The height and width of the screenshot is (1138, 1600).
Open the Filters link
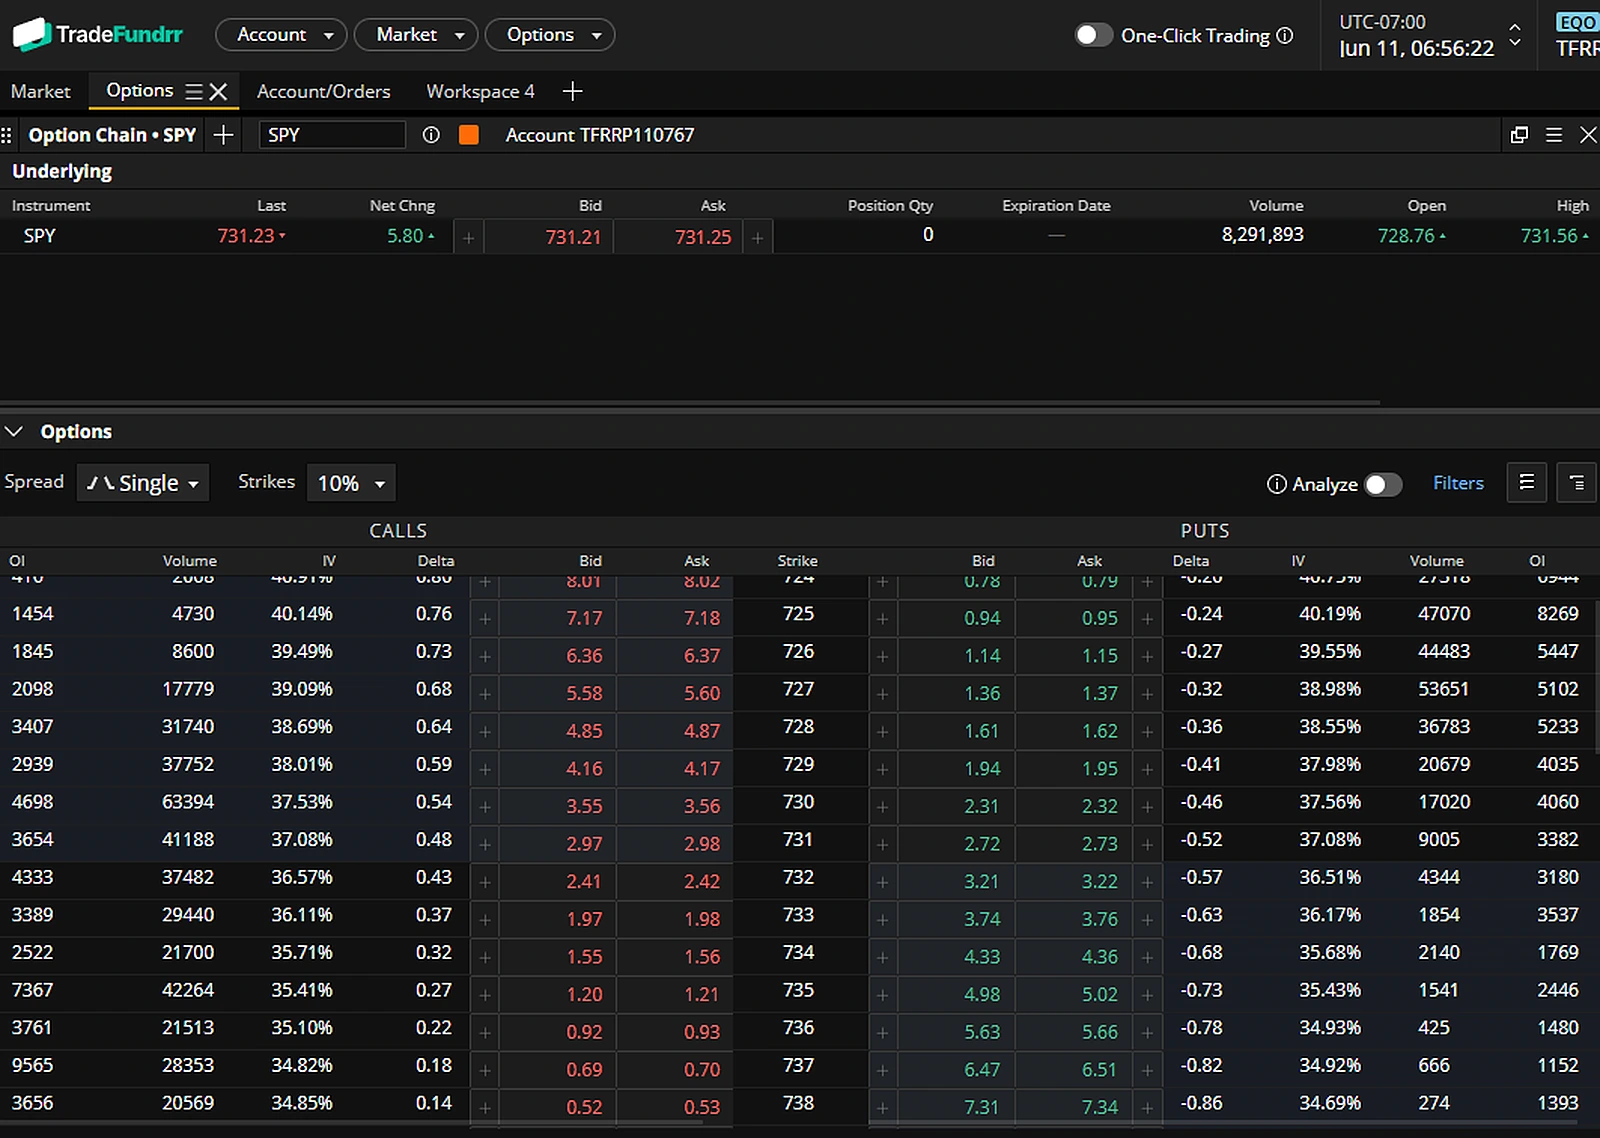(x=1458, y=483)
